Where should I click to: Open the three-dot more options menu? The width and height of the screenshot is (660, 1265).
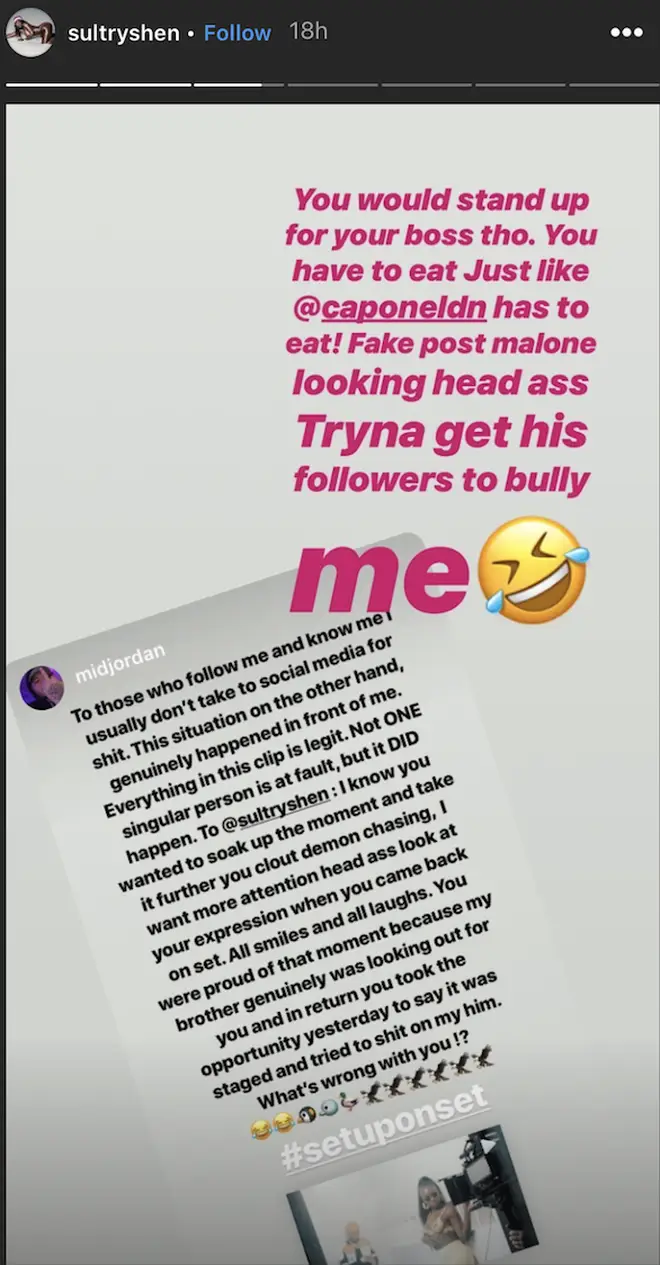(626, 33)
